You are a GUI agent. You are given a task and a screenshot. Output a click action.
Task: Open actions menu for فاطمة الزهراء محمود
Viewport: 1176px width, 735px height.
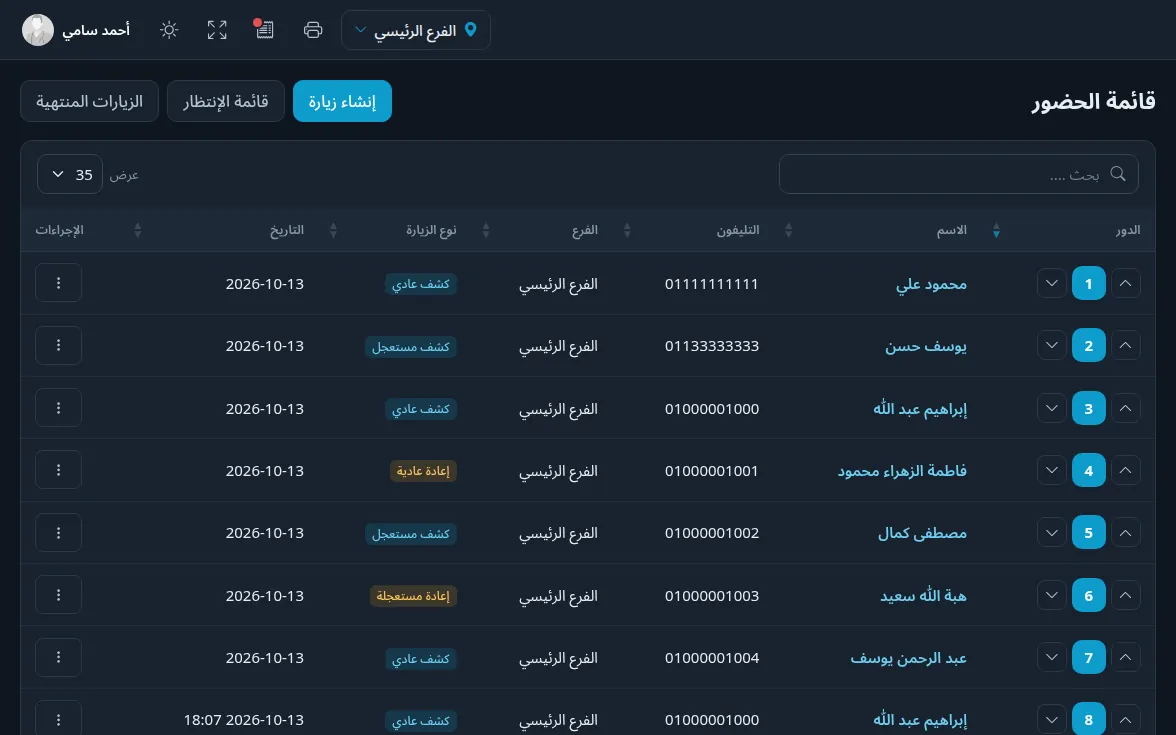click(58, 470)
